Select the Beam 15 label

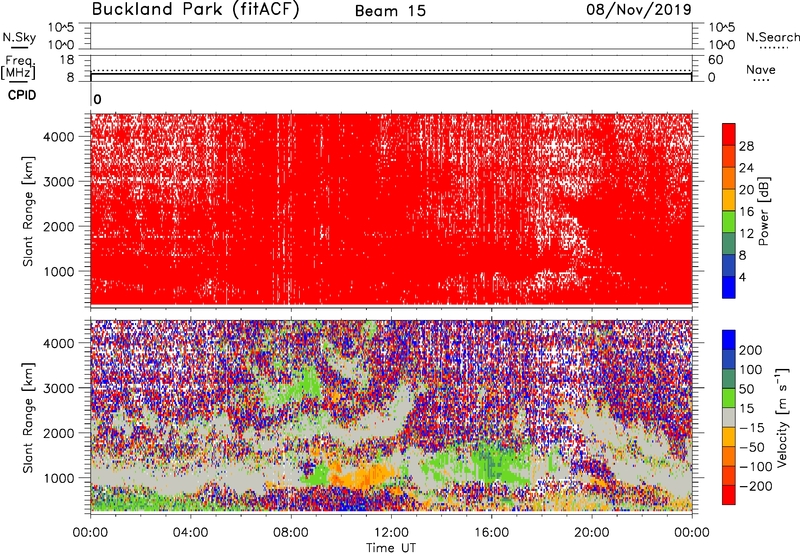click(x=390, y=11)
